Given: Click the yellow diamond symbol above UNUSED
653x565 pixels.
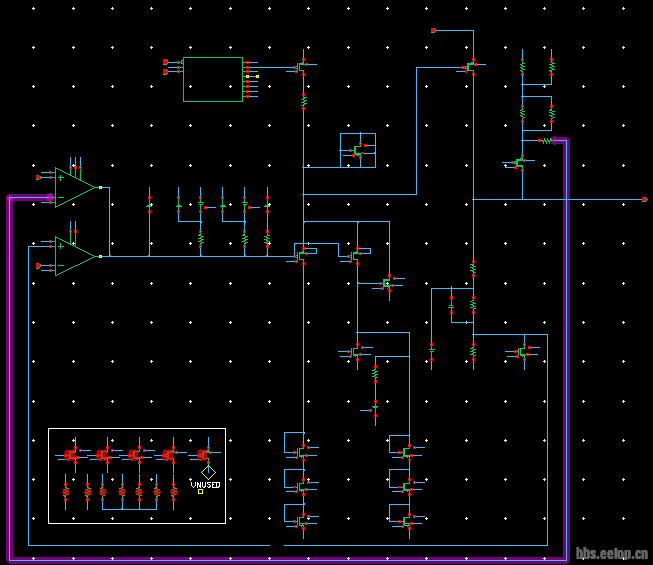Looking at the screenshot, I should pos(208,470).
